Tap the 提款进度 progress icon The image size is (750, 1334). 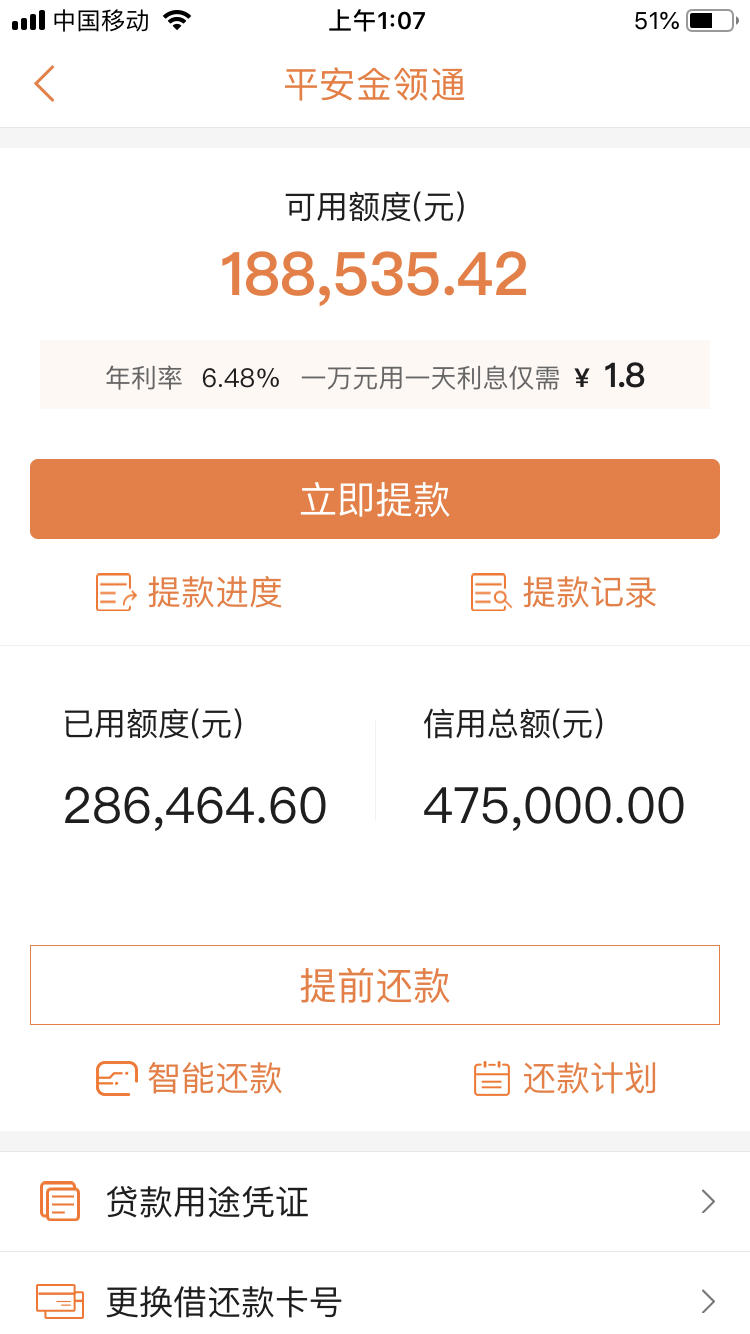pyautogui.click(x=116, y=592)
